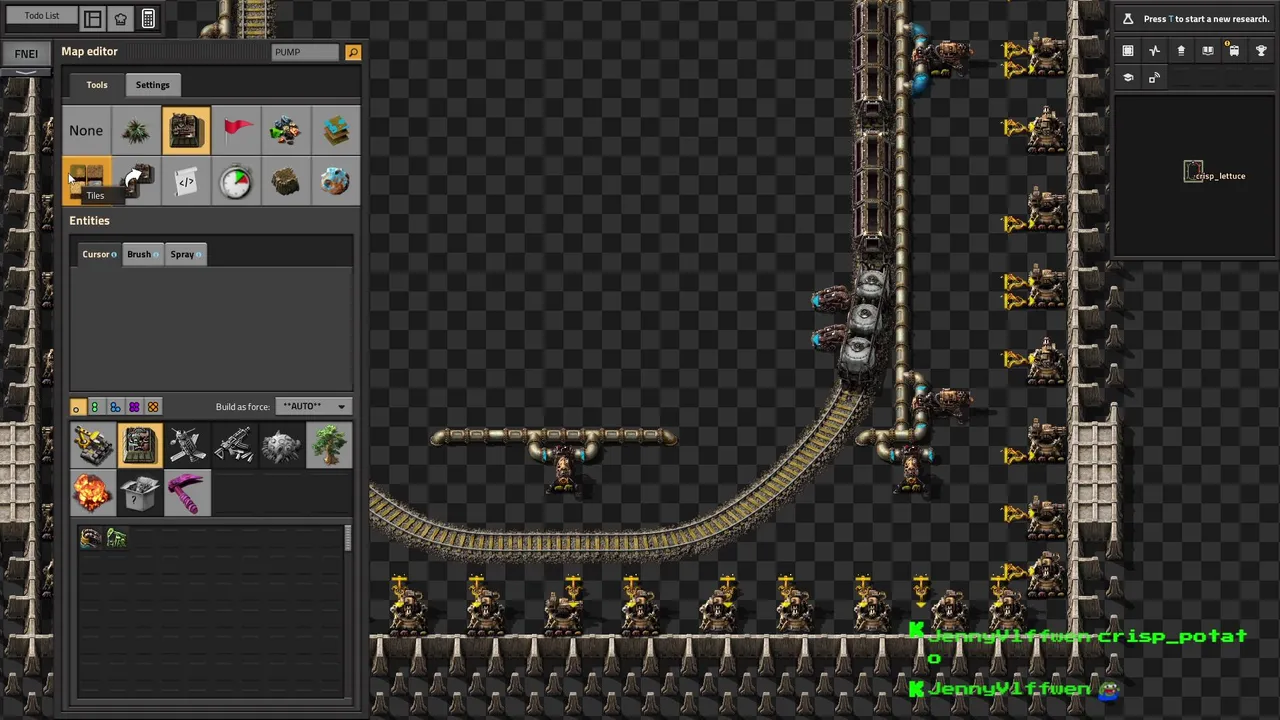Click the chef hat icon
The height and width of the screenshot is (720, 1280).
click(120, 18)
